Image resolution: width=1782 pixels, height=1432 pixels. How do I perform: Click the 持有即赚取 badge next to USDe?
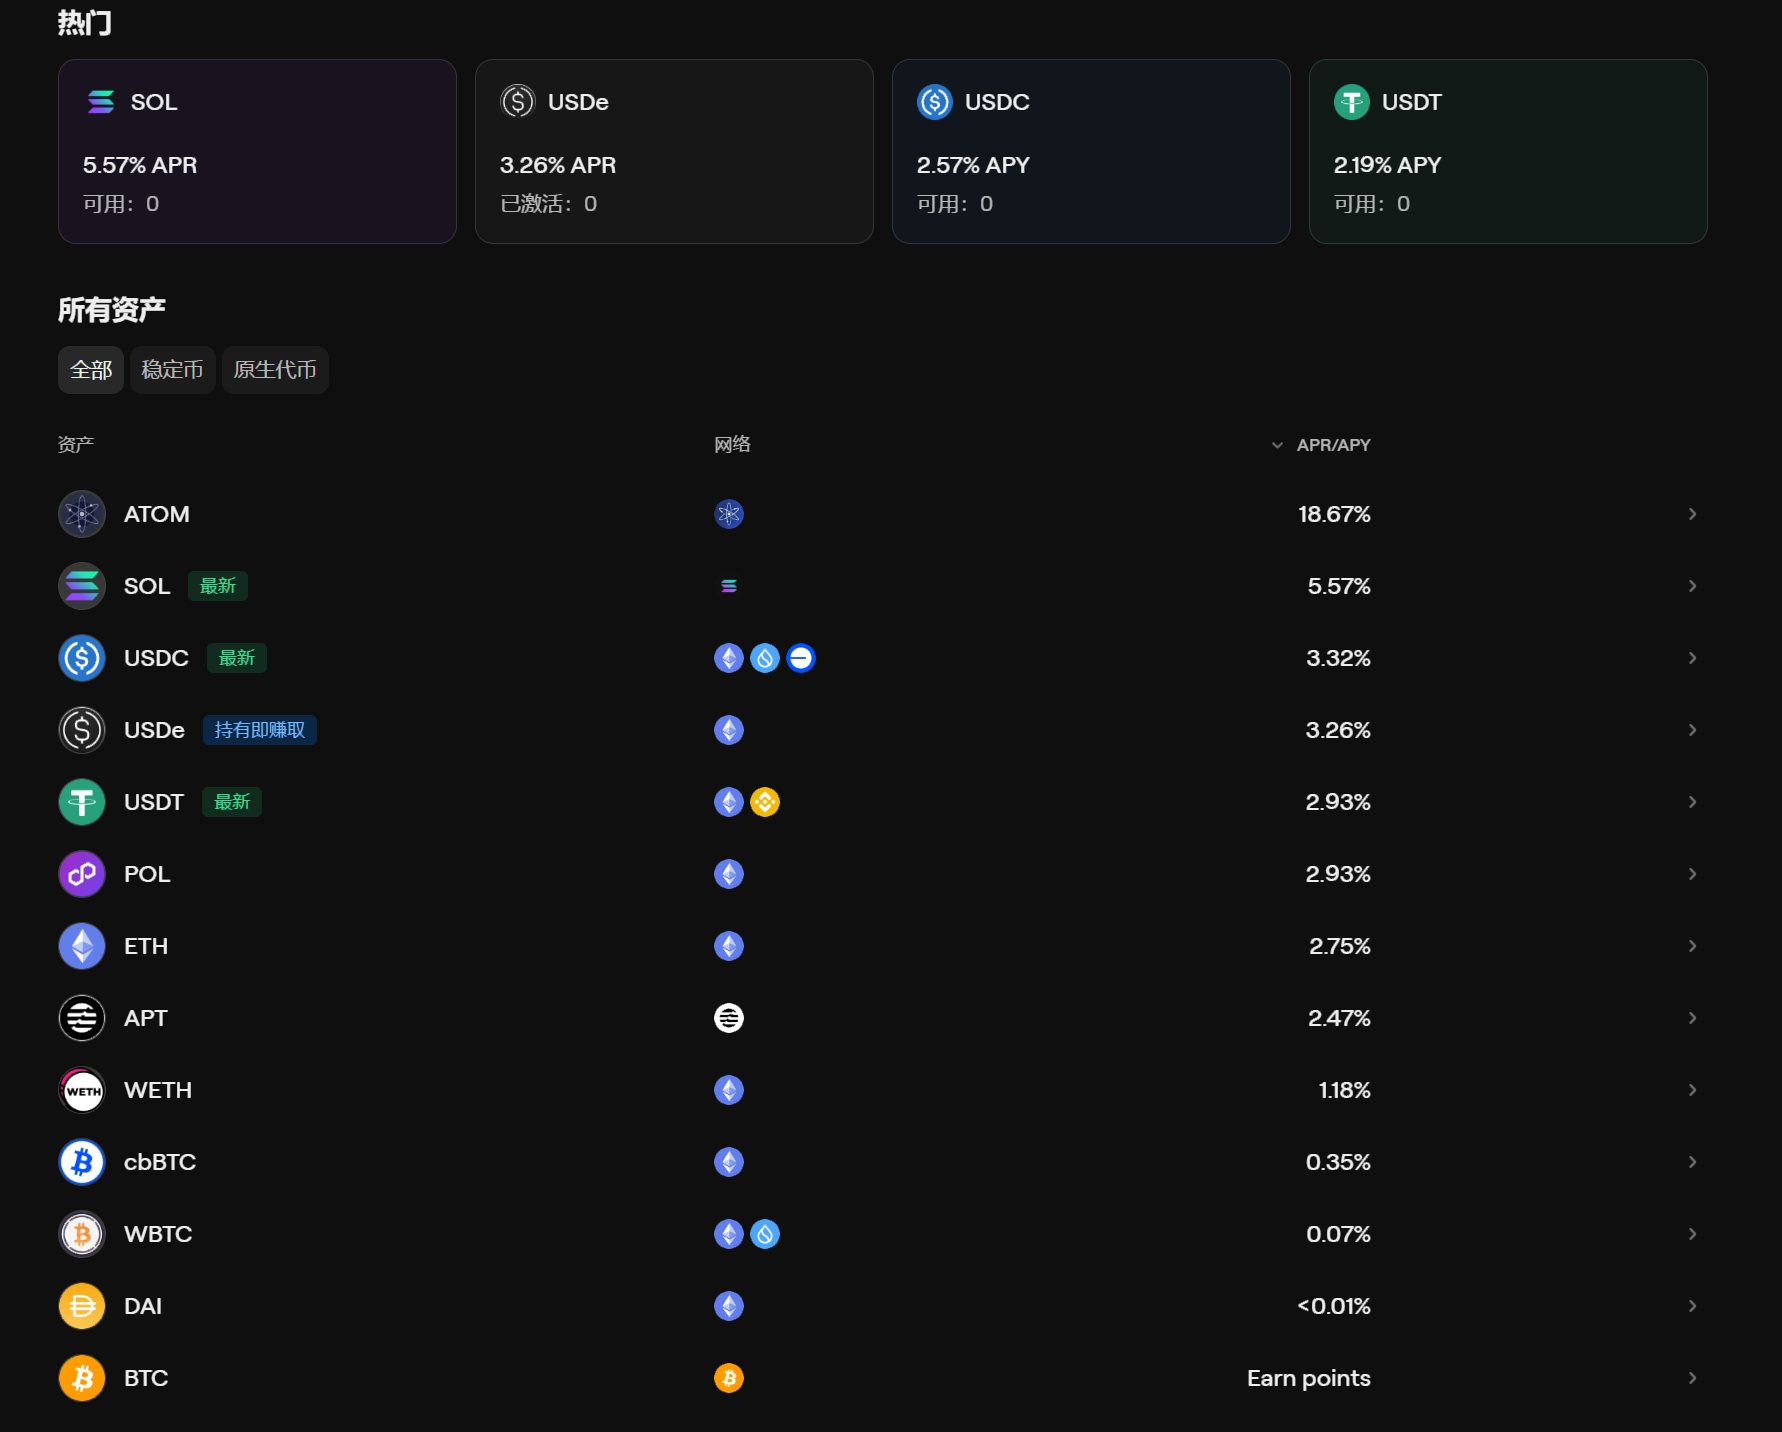260,730
